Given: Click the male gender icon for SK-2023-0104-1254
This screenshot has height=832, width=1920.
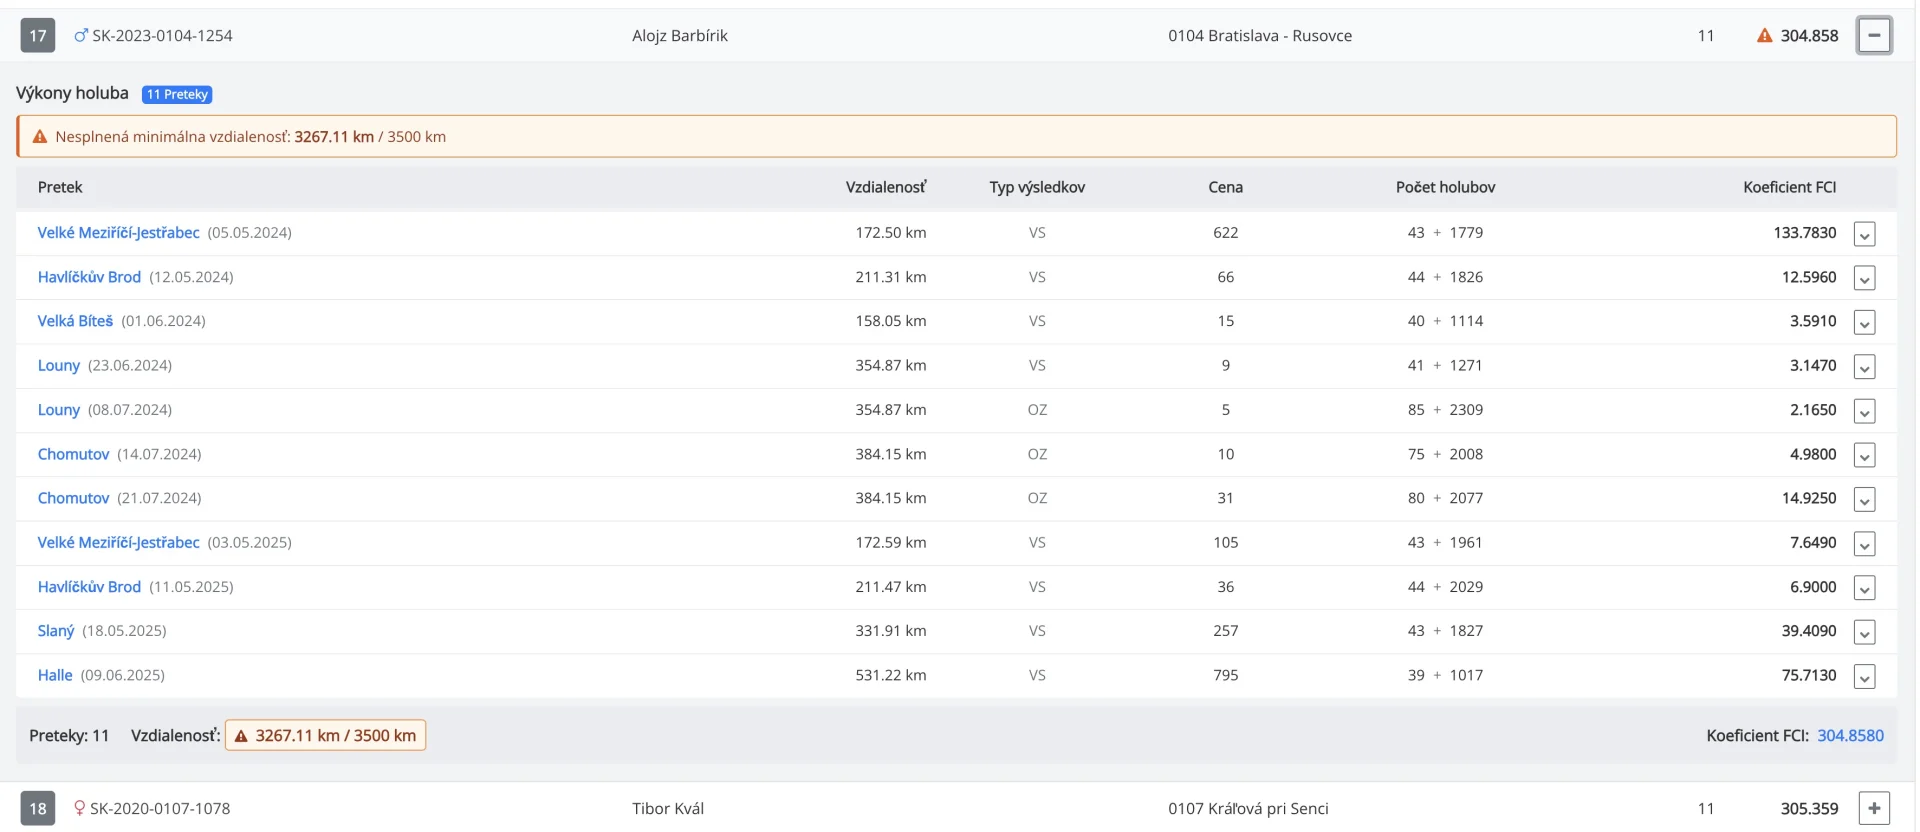Looking at the screenshot, I should coord(81,36).
